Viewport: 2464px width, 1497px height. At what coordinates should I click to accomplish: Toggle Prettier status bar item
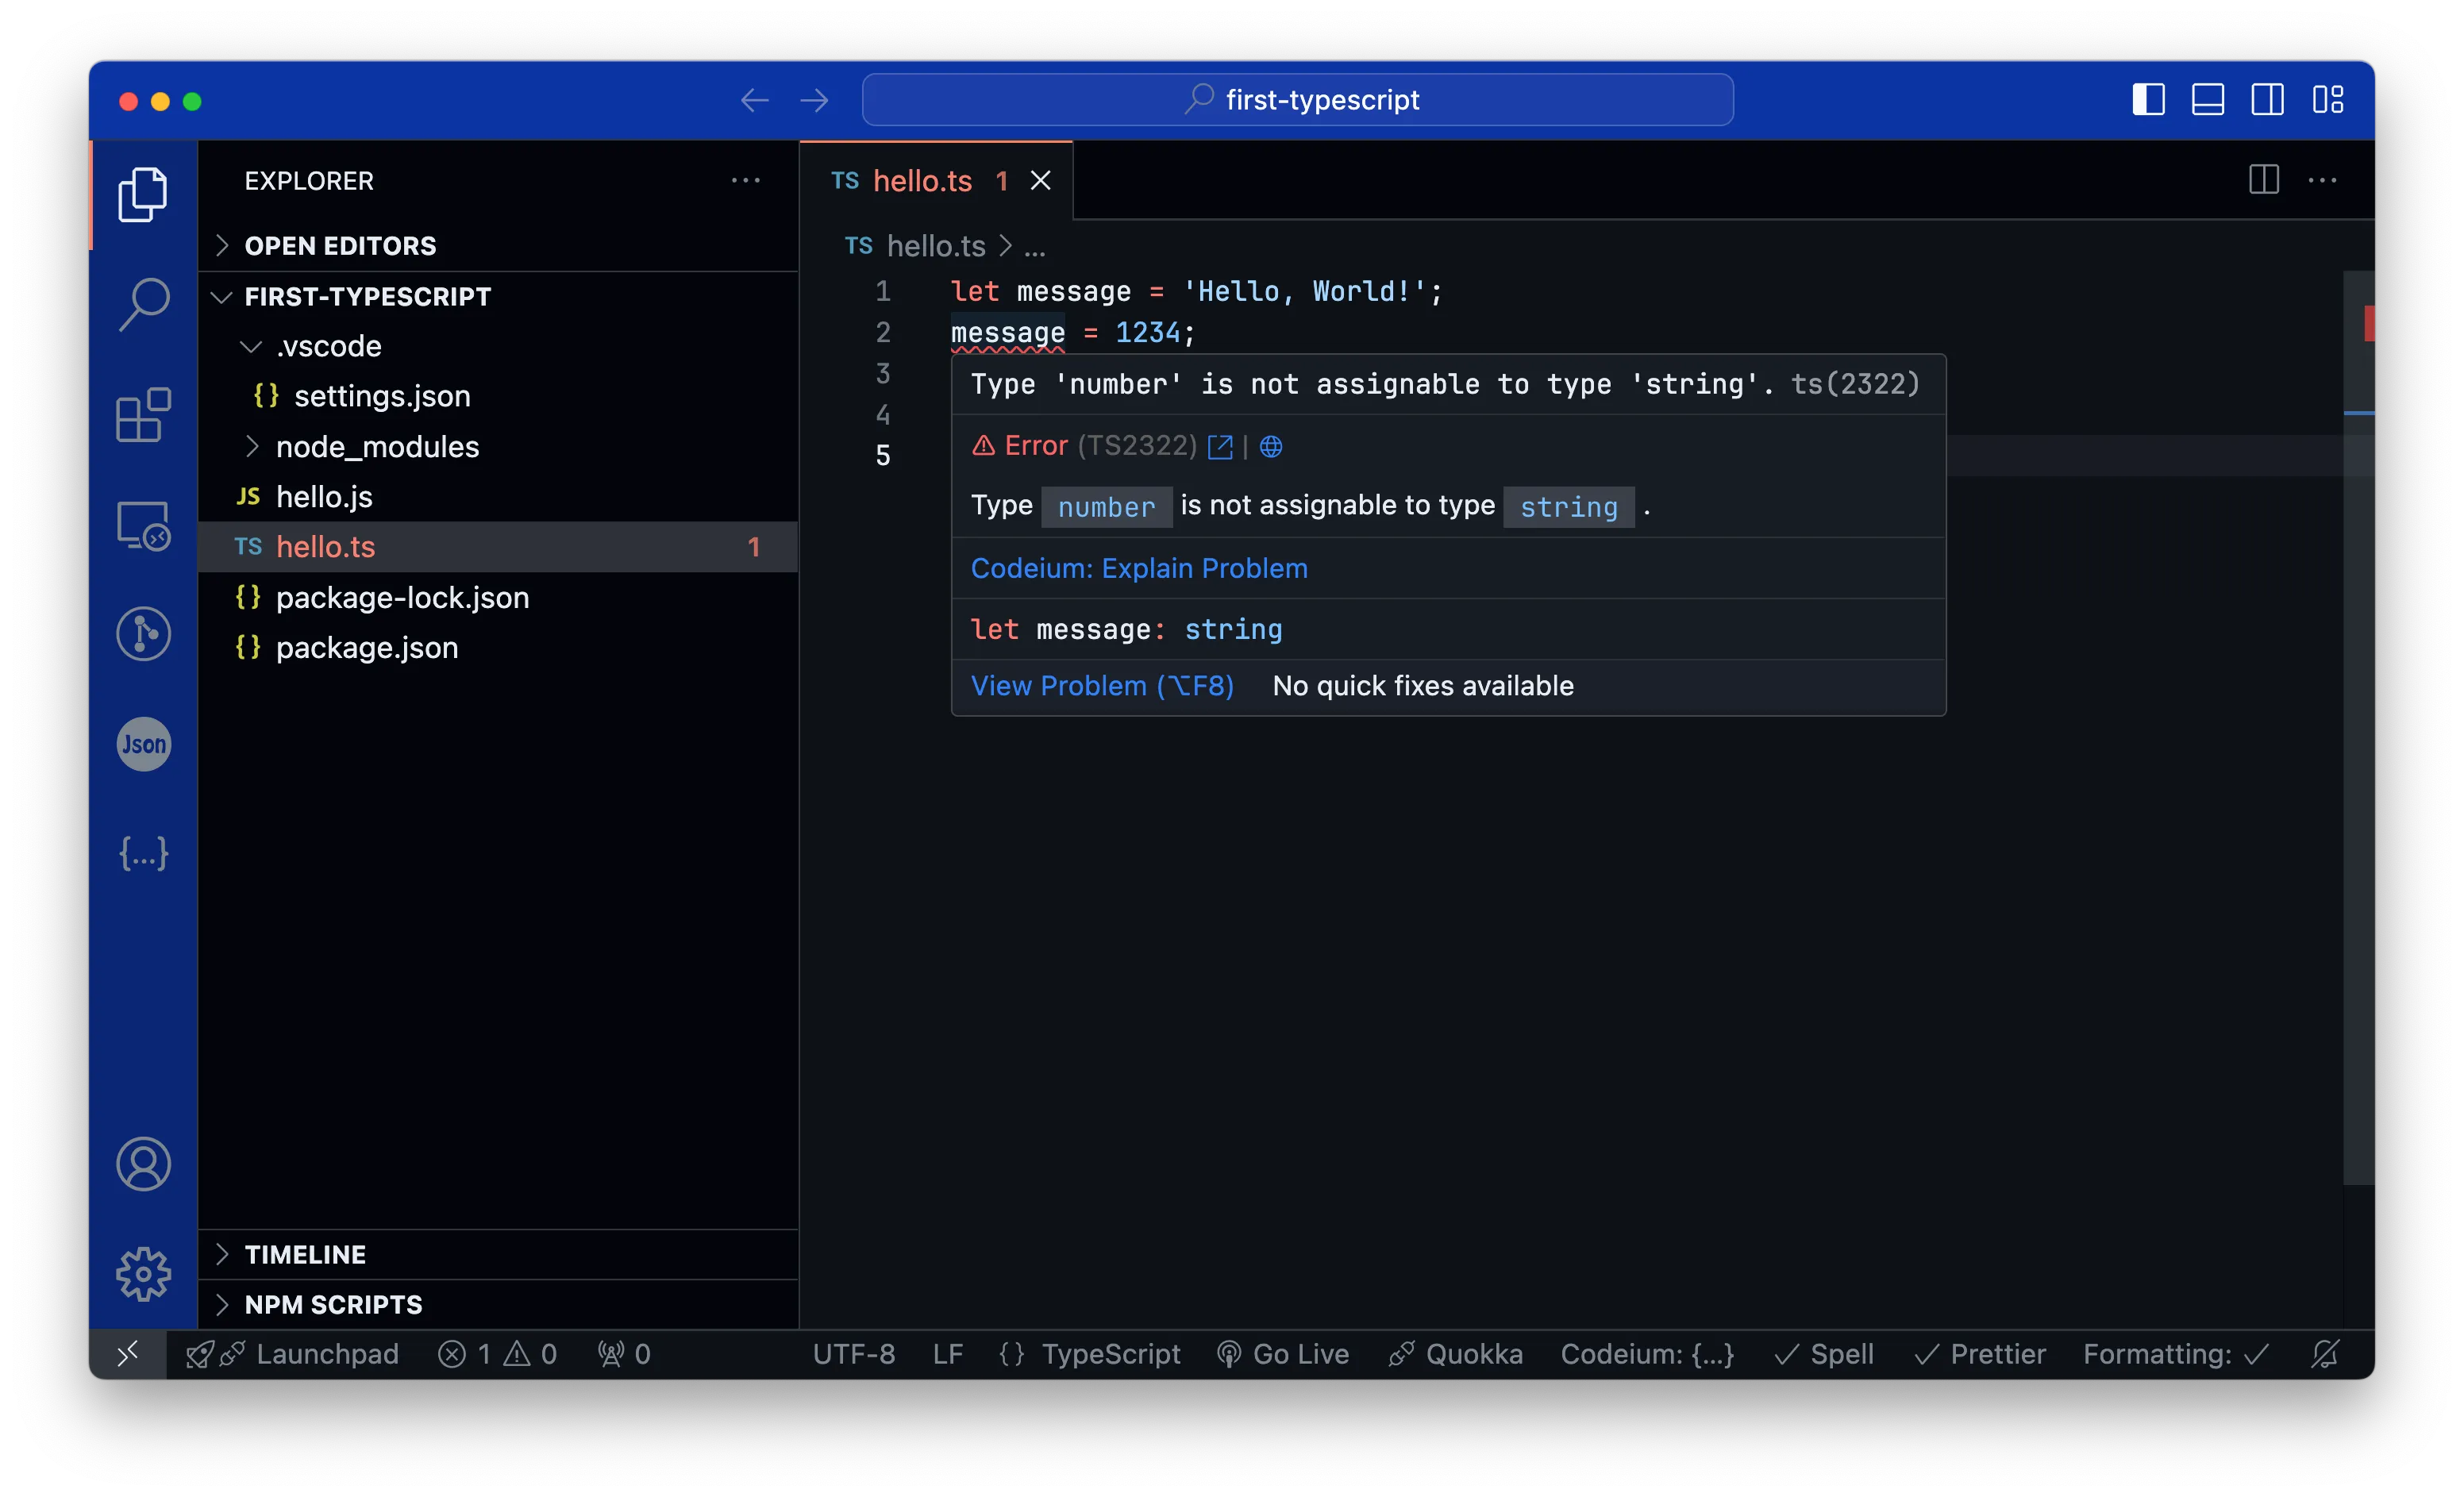coord(1979,1354)
